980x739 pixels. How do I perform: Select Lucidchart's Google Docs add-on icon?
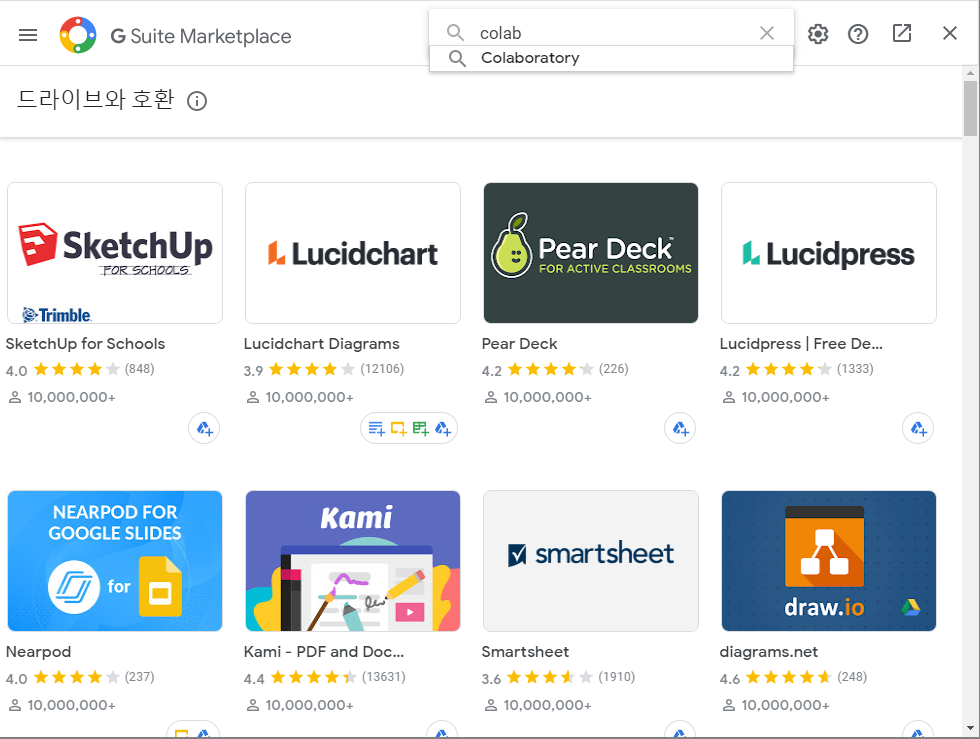[x=376, y=427]
